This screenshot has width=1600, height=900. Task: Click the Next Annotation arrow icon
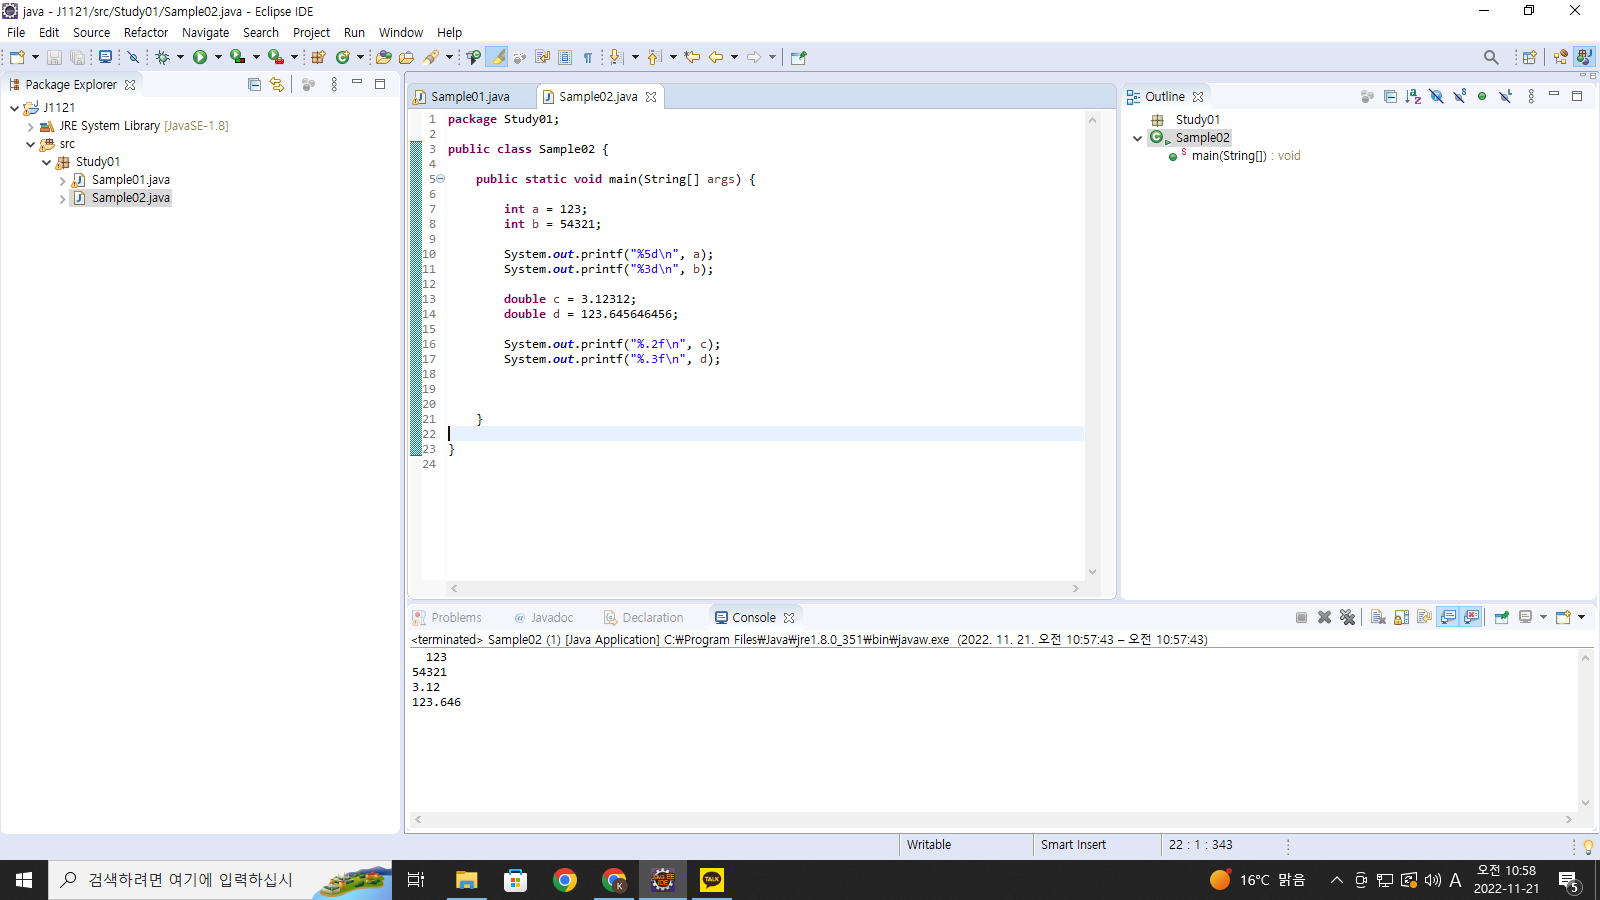[616, 57]
